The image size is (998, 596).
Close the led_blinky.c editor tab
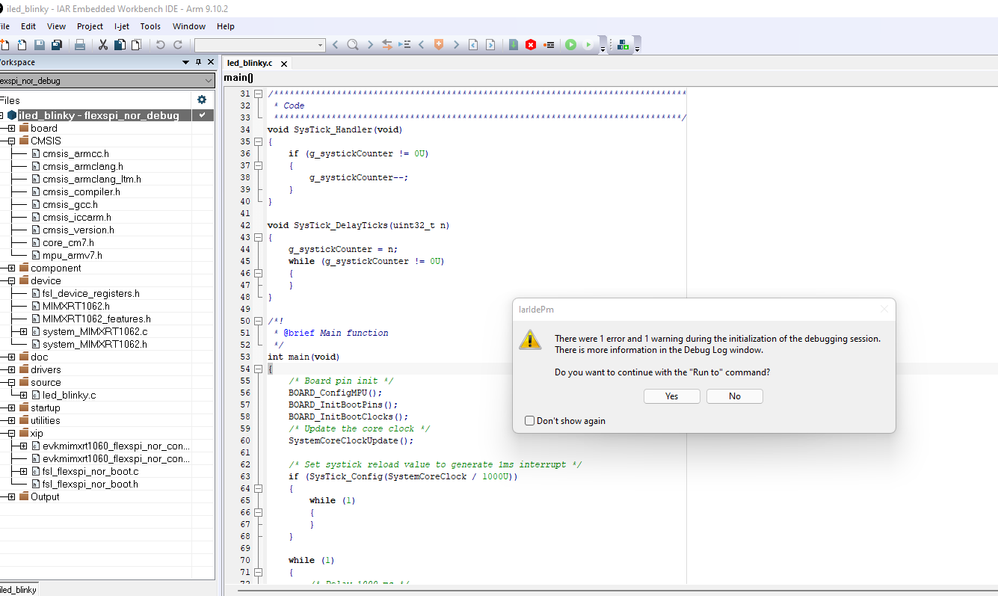pyautogui.click(x=284, y=64)
